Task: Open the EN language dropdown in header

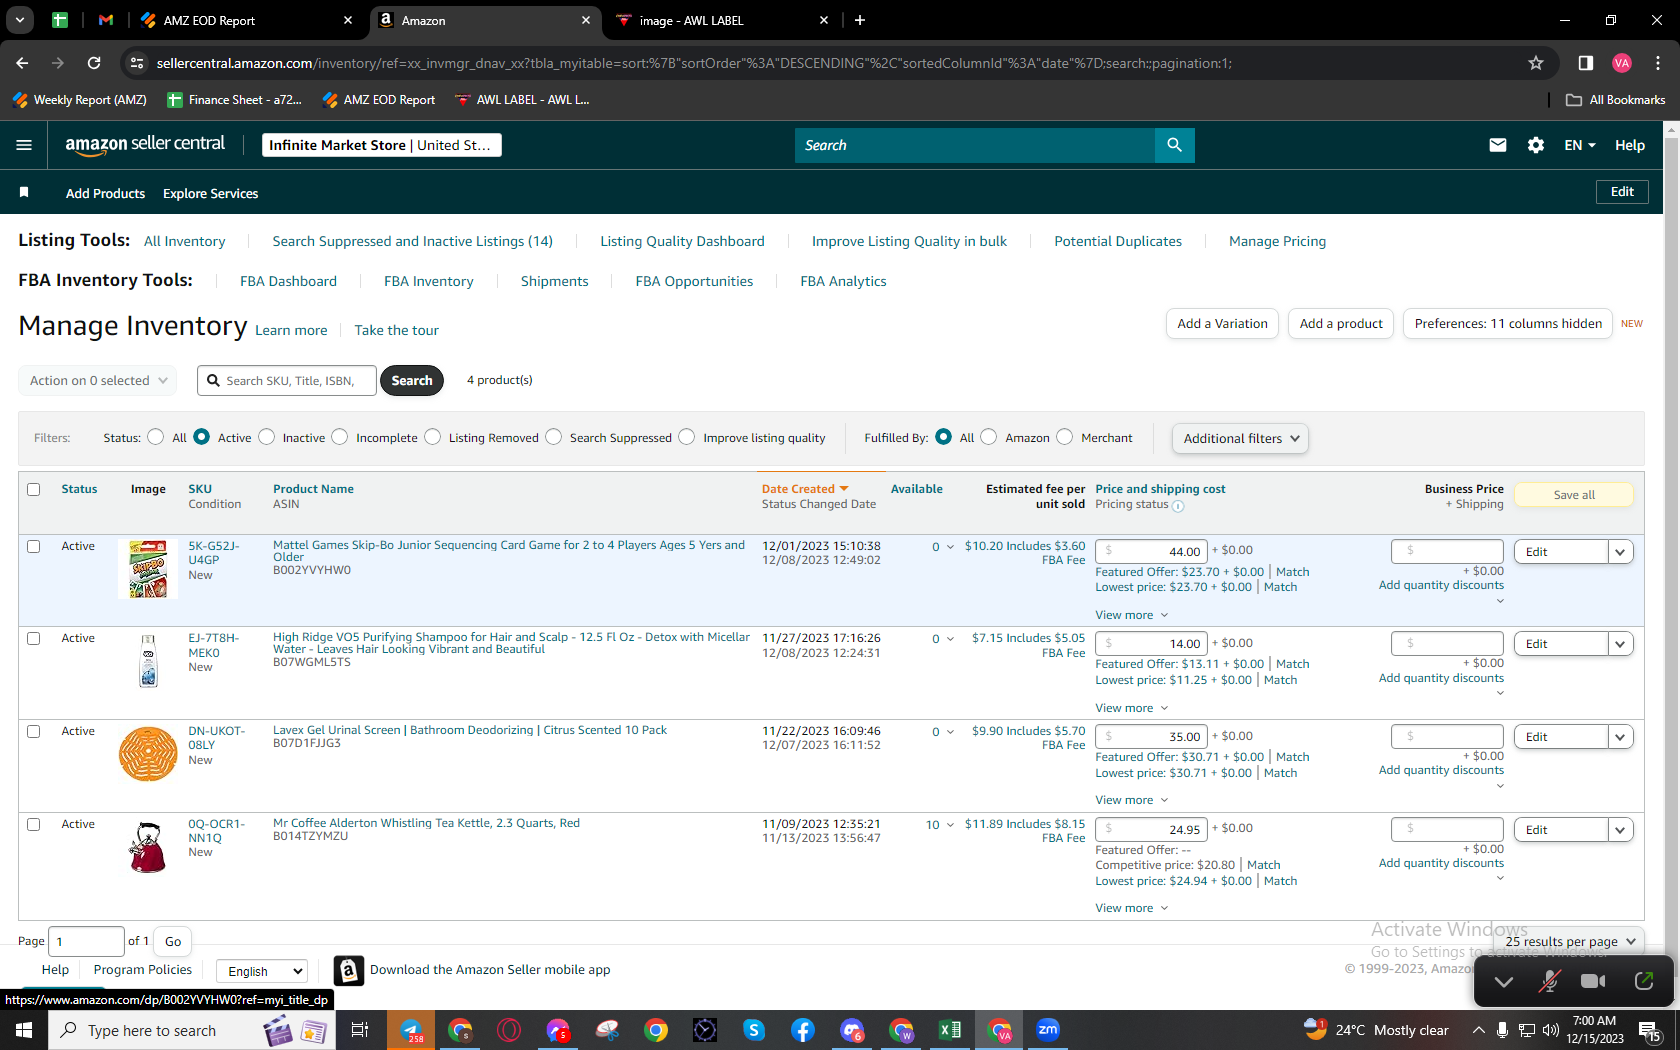Action: pos(1580,145)
